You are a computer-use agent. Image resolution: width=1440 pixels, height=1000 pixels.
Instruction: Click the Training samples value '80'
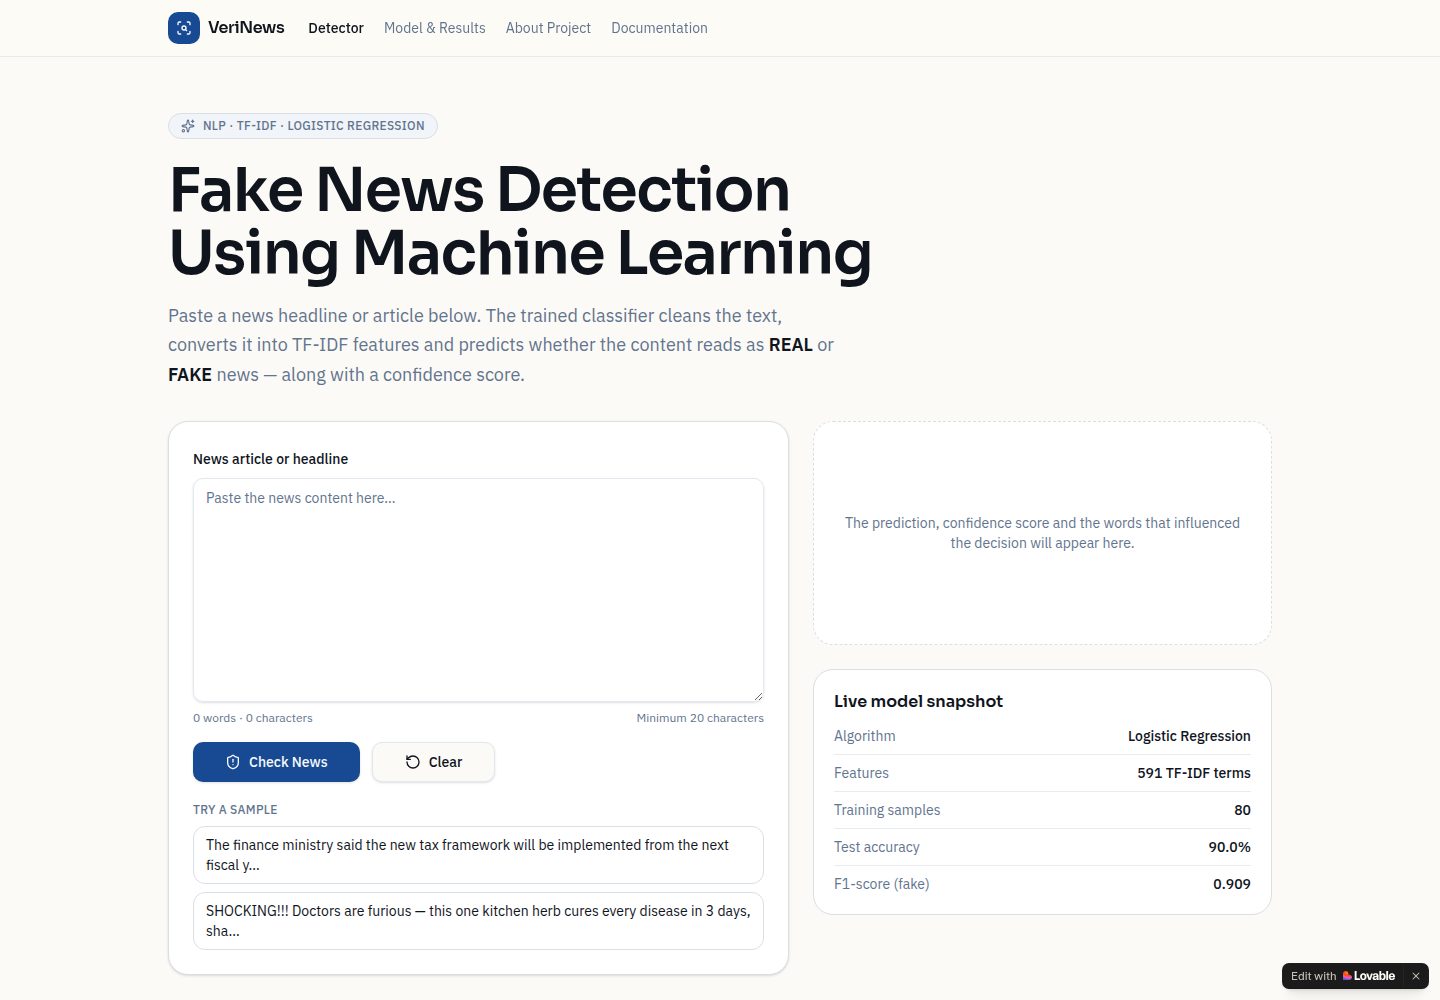[x=1242, y=810]
